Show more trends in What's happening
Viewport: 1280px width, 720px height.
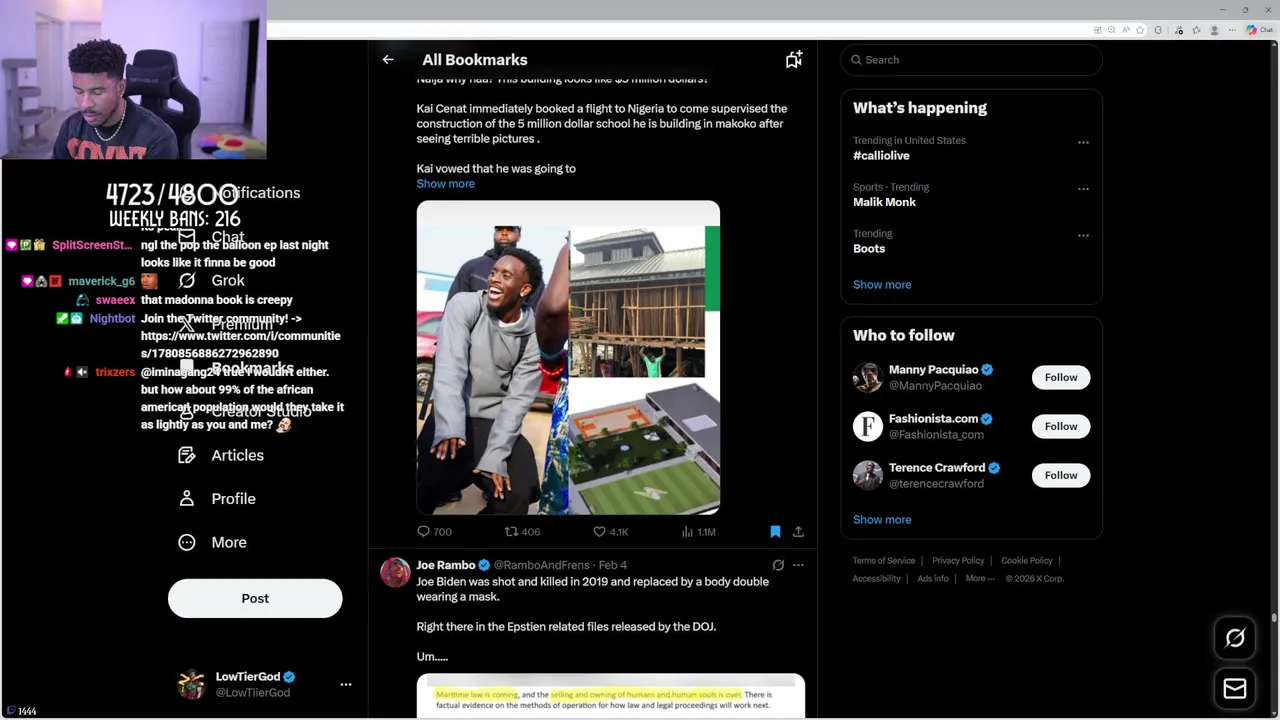coord(882,285)
